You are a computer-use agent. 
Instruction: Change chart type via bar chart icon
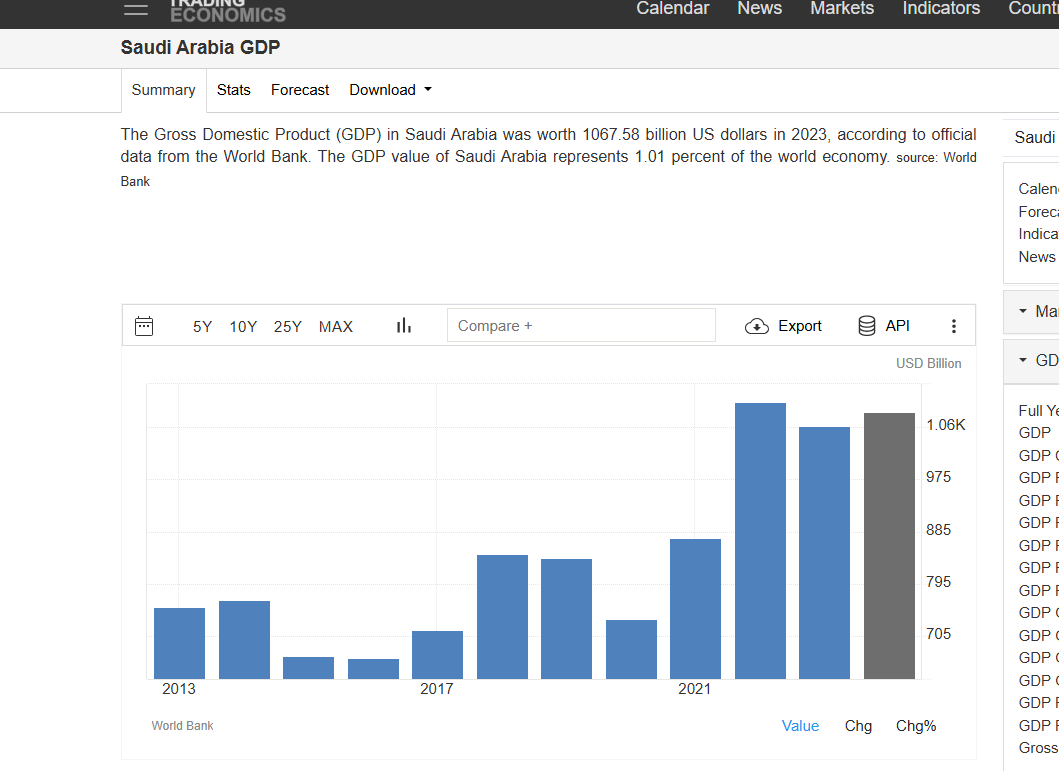[x=404, y=326]
